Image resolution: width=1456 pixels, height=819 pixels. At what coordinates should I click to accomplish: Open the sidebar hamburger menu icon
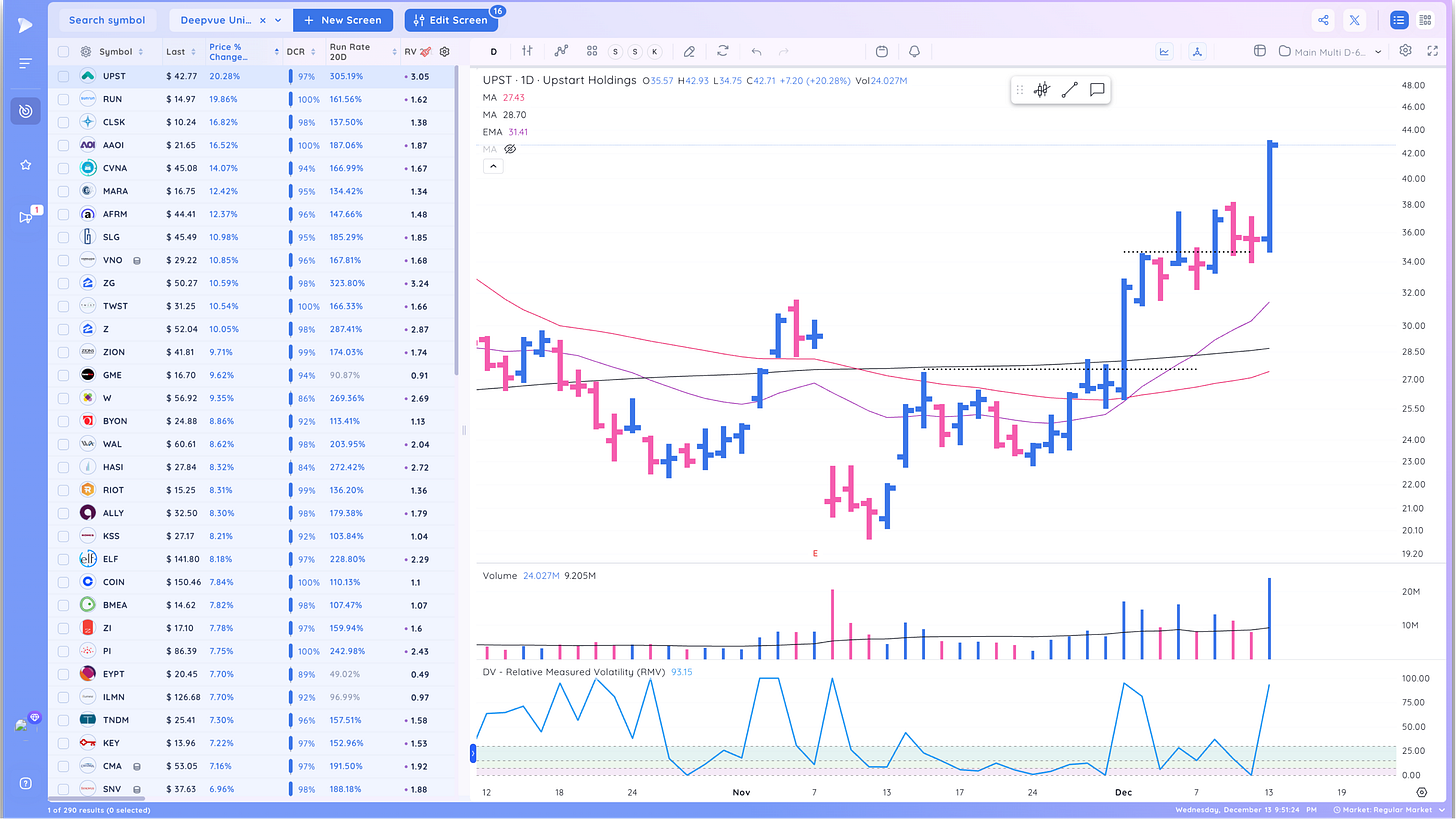(25, 63)
